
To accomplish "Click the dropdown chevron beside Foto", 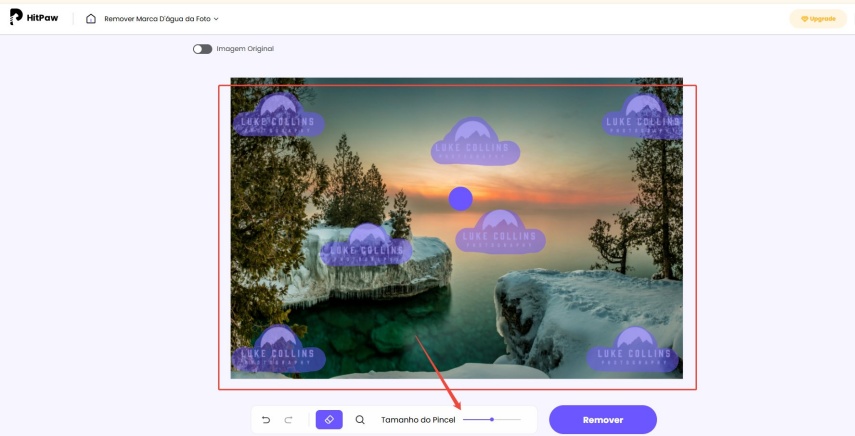I will click(x=216, y=19).
